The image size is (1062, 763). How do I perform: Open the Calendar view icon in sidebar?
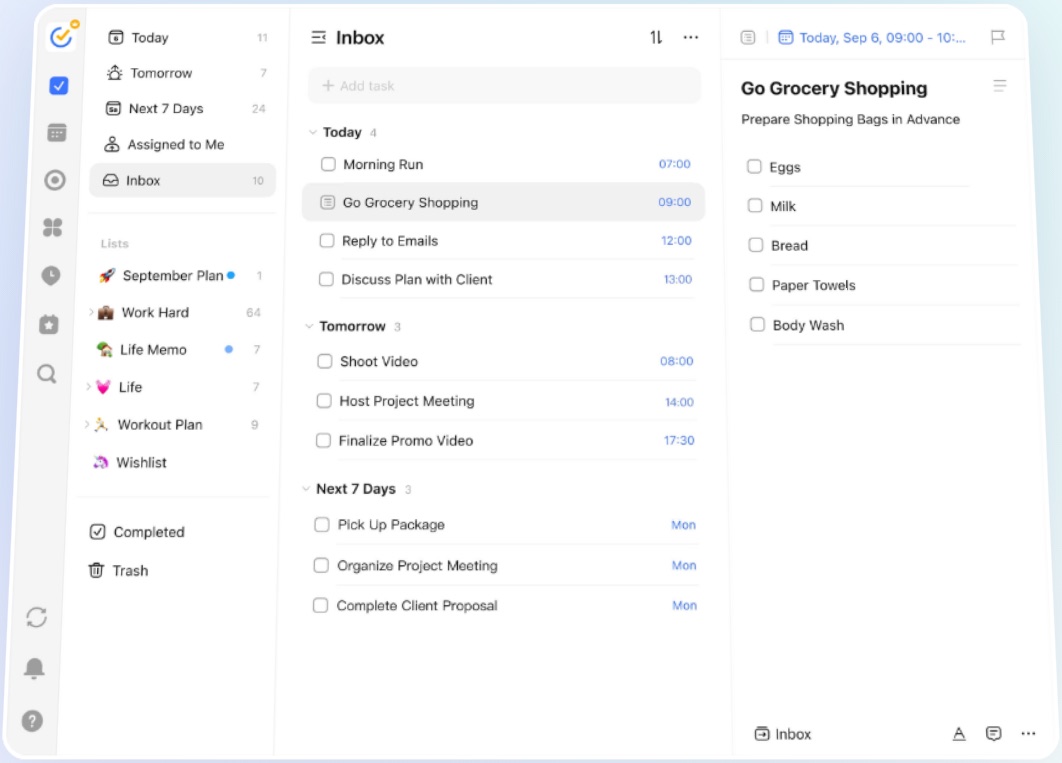click(57, 133)
